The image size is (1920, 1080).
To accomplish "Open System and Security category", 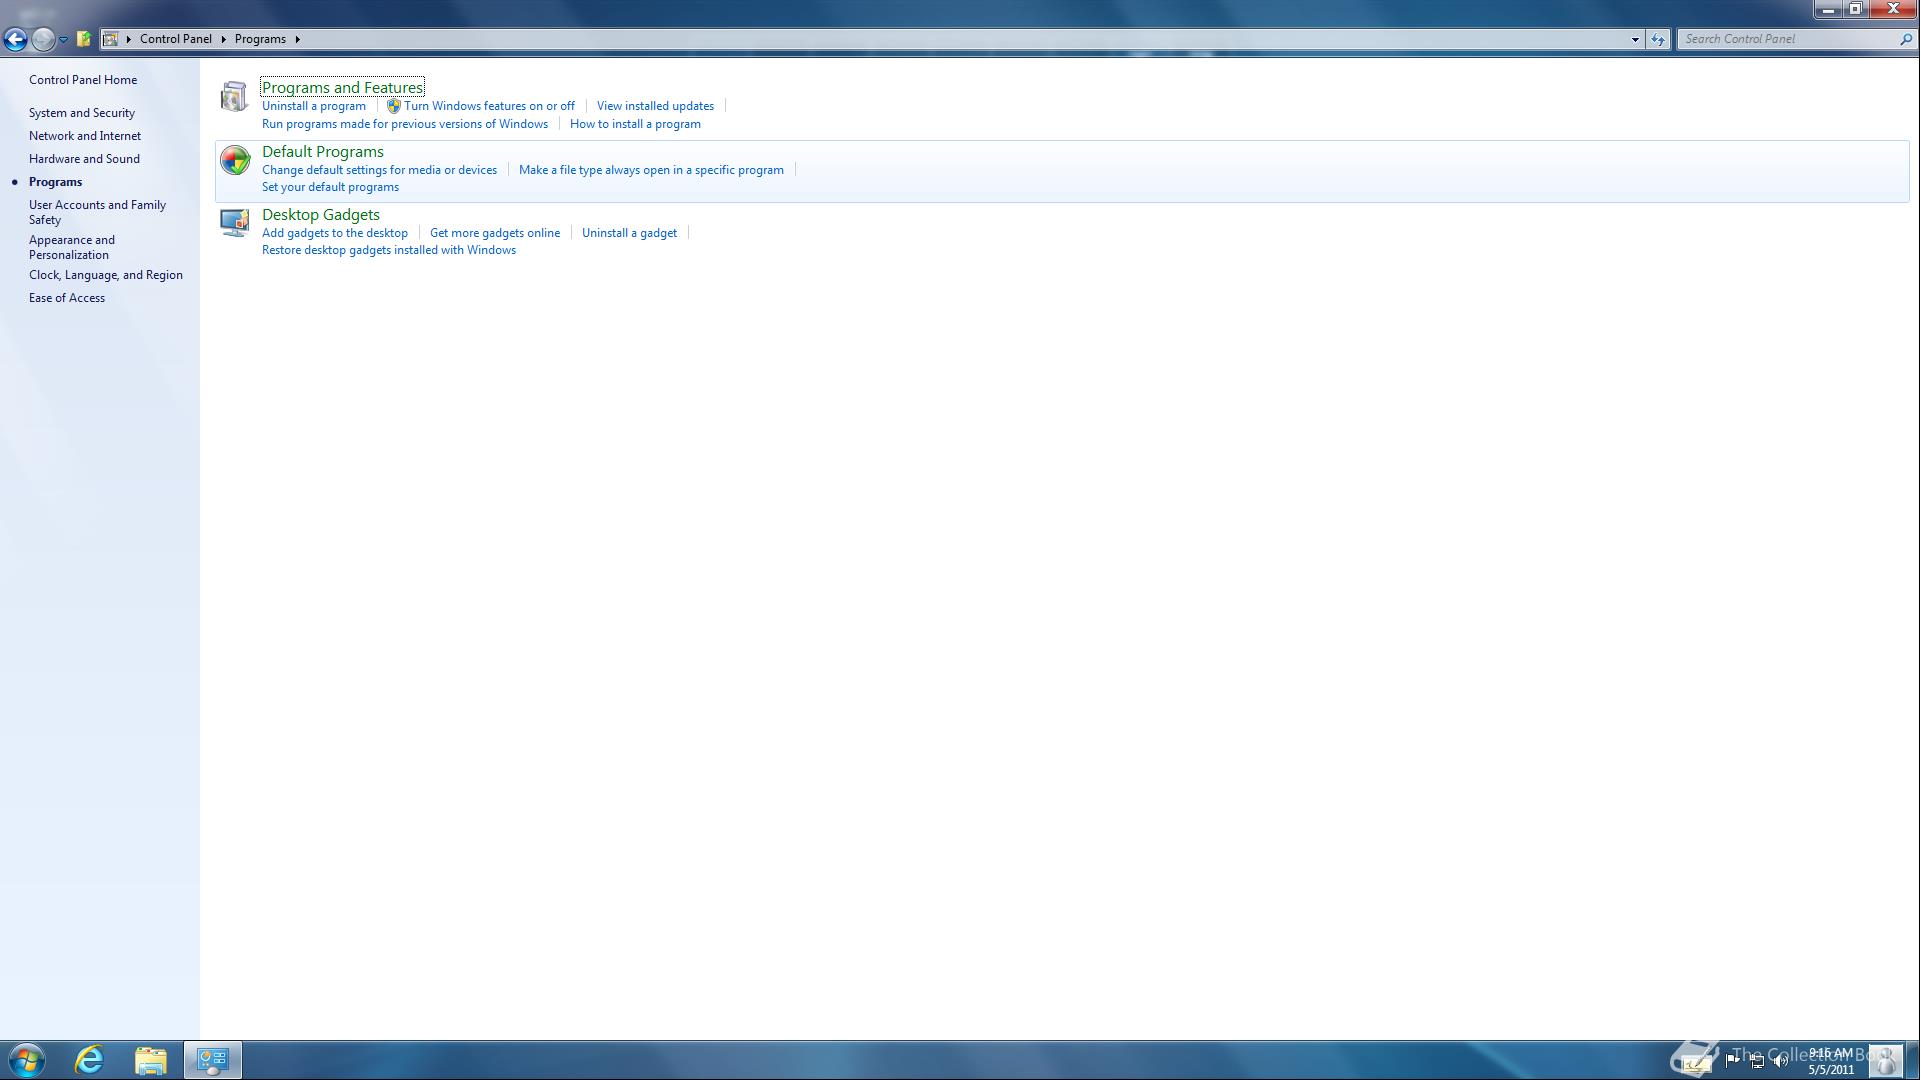I will click(82, 113).
